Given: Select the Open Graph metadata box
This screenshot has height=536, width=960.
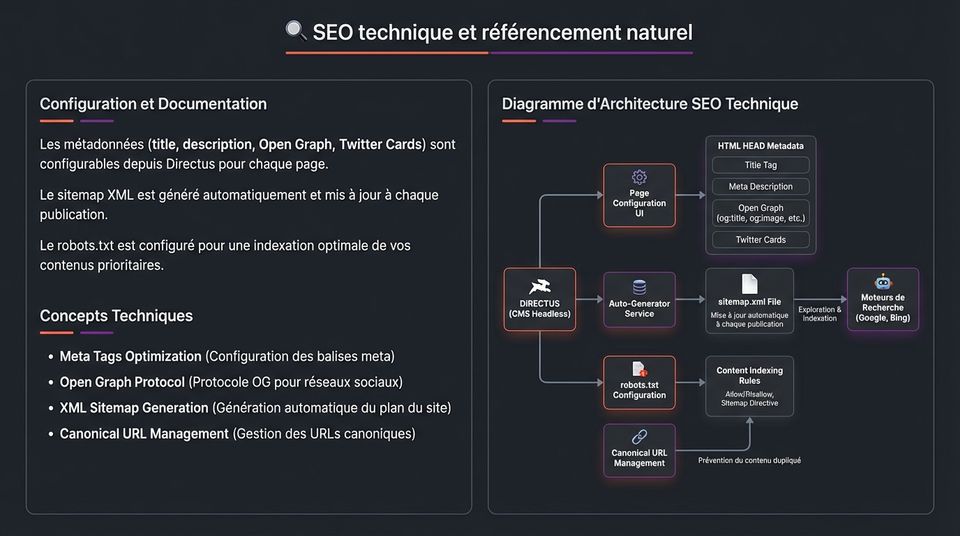Looking at the screenshot, I should coord(760,213).
